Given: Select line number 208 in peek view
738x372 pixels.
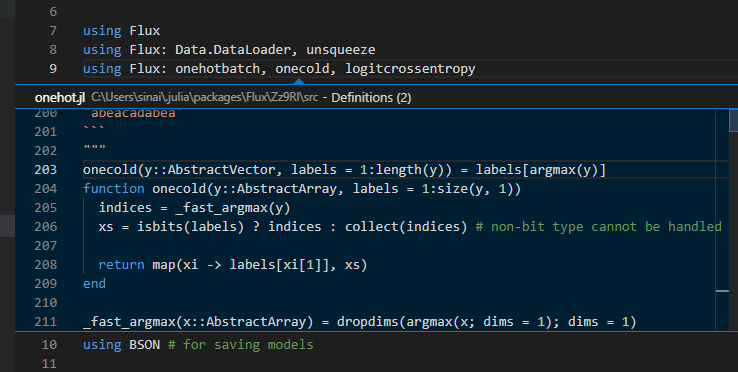Looking at the screenshot, I should [x=46, y=265].
